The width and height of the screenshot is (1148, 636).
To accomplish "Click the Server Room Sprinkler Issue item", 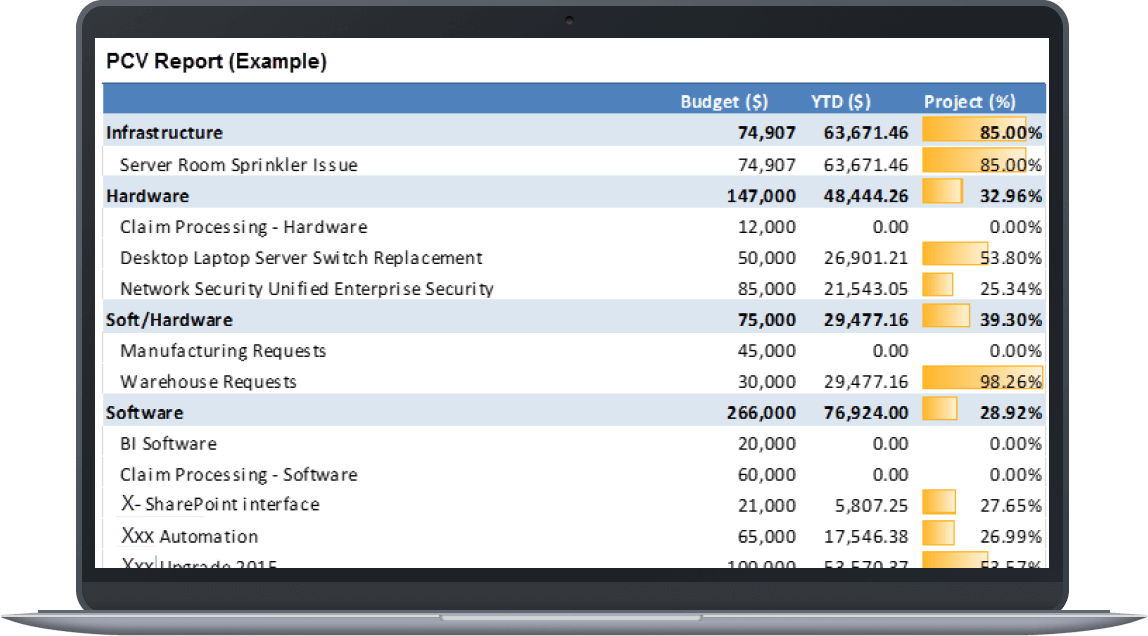I will tap(238, 164).
